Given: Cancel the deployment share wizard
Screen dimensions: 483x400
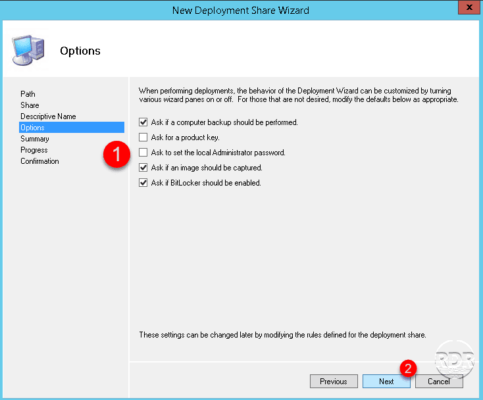Looking at the screenshot, I should coord(439,381).
